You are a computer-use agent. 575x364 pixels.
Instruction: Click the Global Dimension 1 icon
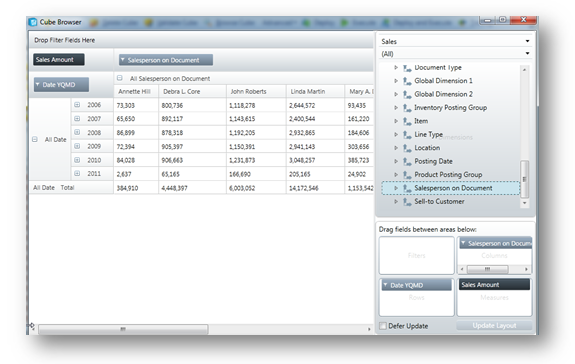(407, 81)
